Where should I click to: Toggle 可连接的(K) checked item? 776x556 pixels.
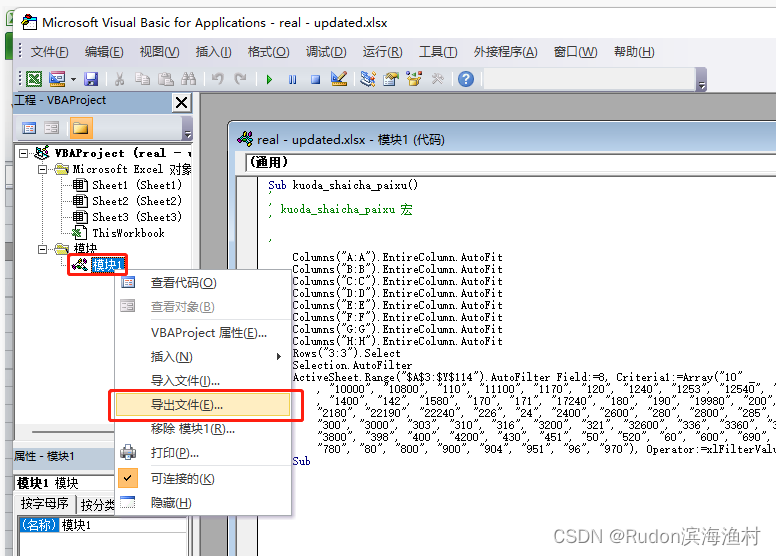click(x=203, y=479)
